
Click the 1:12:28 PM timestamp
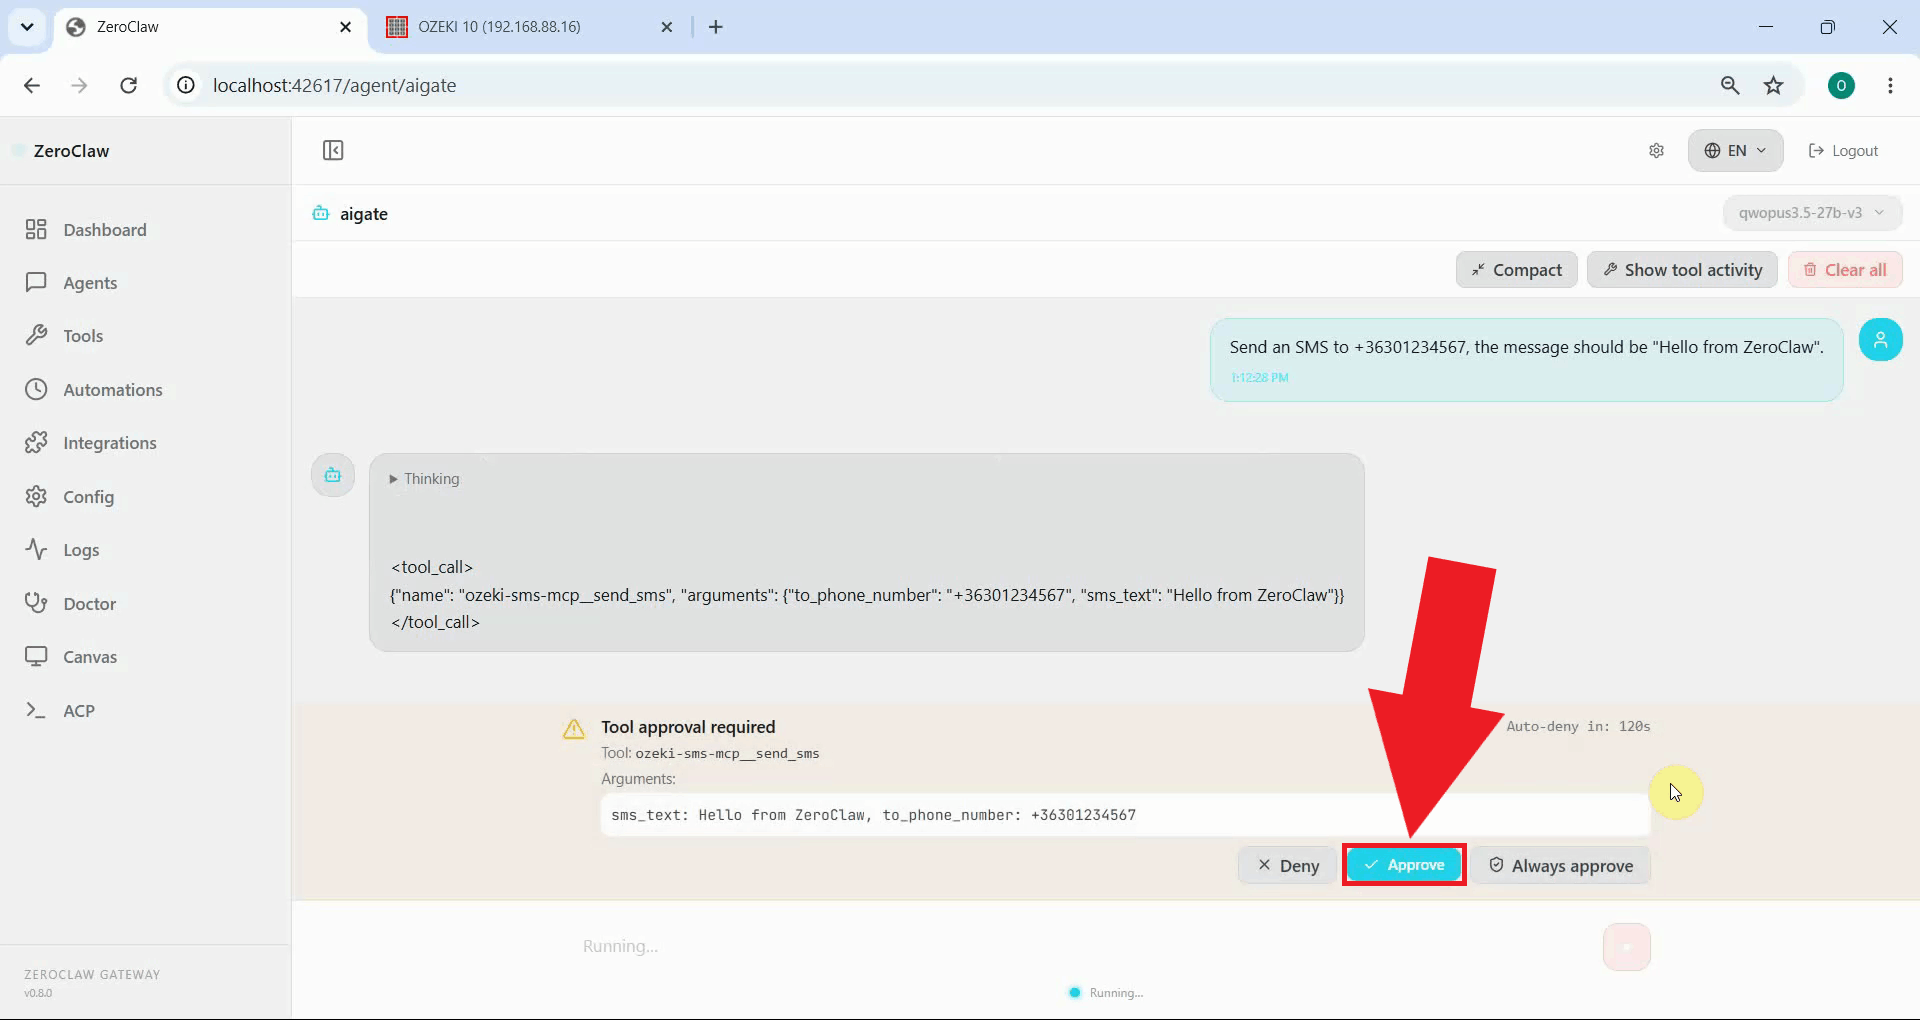pyautogui.click(x=1260, y=378)
